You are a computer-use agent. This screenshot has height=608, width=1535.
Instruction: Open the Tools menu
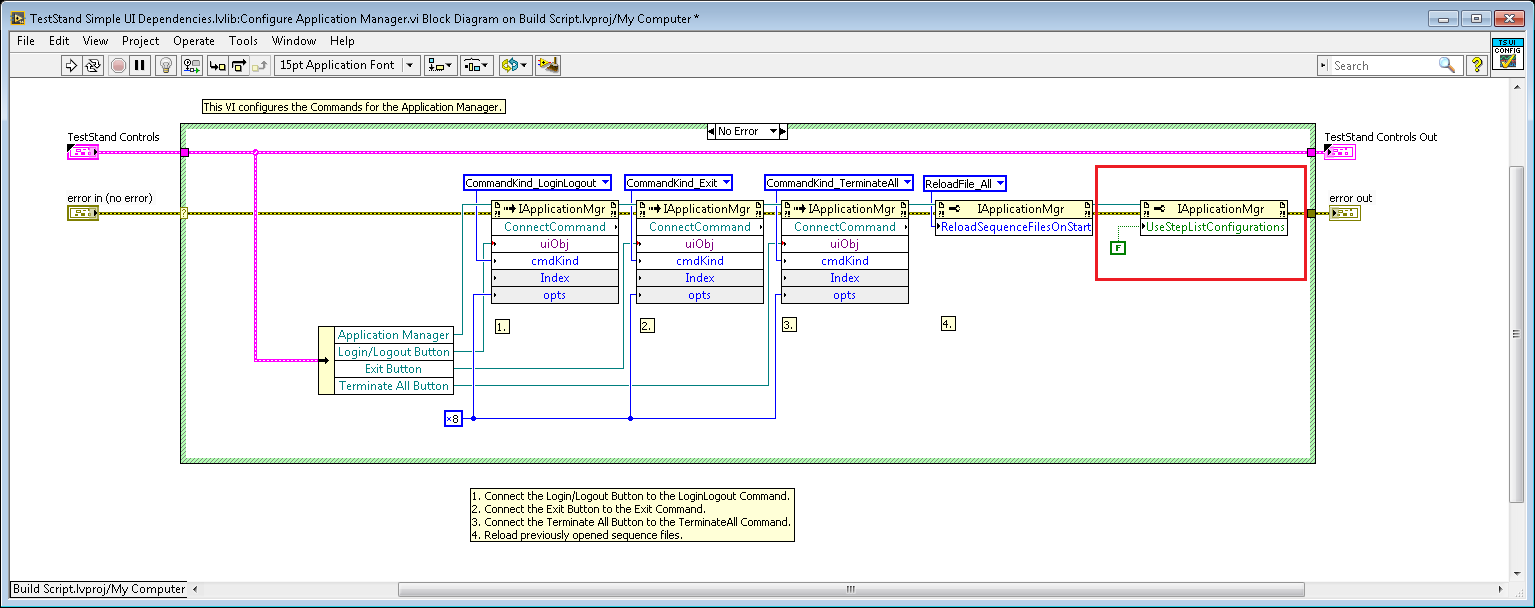coord(243,41)
